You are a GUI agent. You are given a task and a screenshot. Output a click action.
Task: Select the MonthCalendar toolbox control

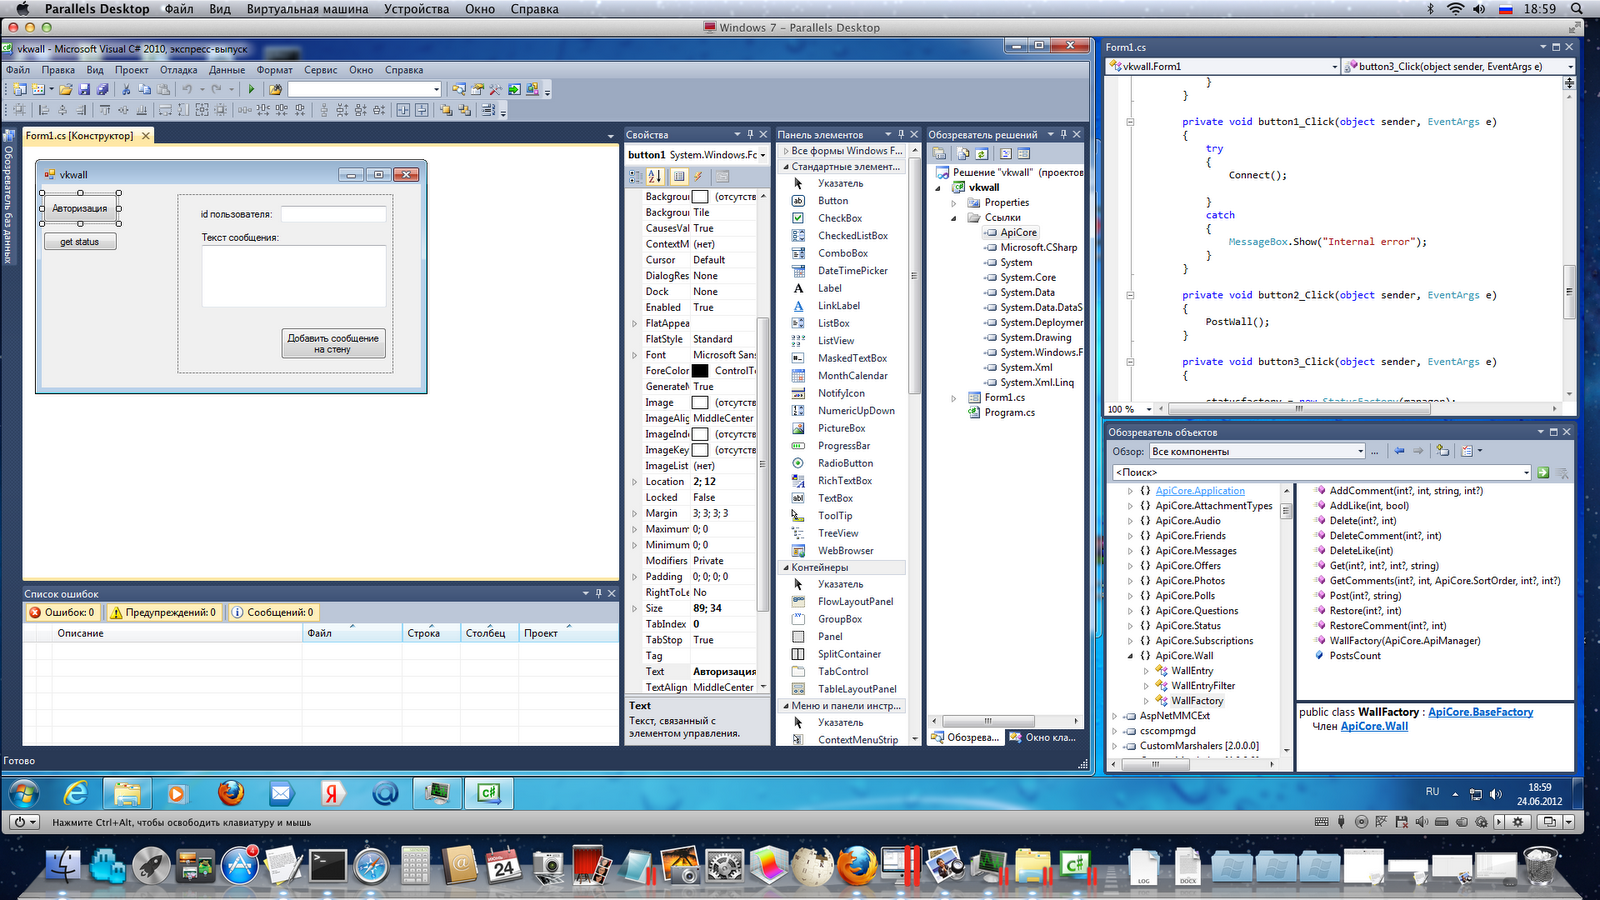click(852, 376)
